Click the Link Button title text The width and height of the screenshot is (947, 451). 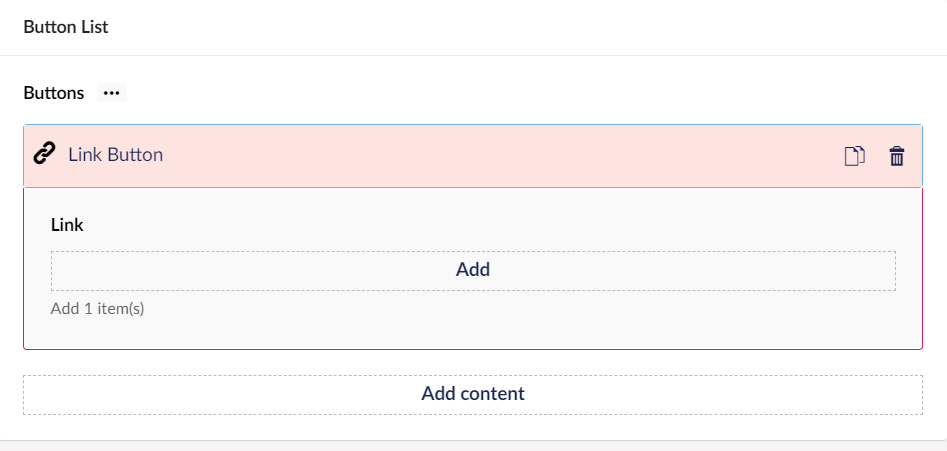[x=115, y=155]
